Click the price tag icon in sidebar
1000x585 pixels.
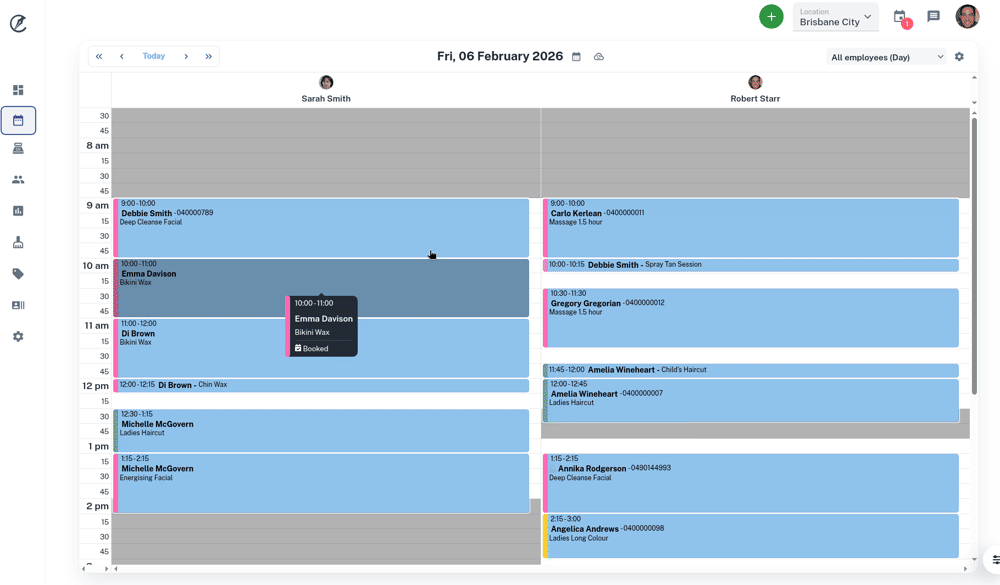point(18,274)
